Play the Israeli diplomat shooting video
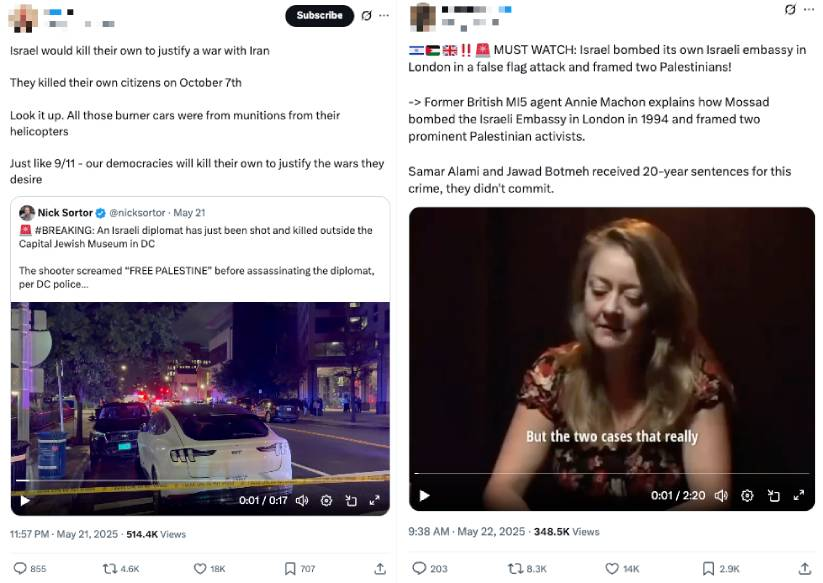Image resolution: width=823 pixels, height=583 pixels. click(x=25, y=500)
